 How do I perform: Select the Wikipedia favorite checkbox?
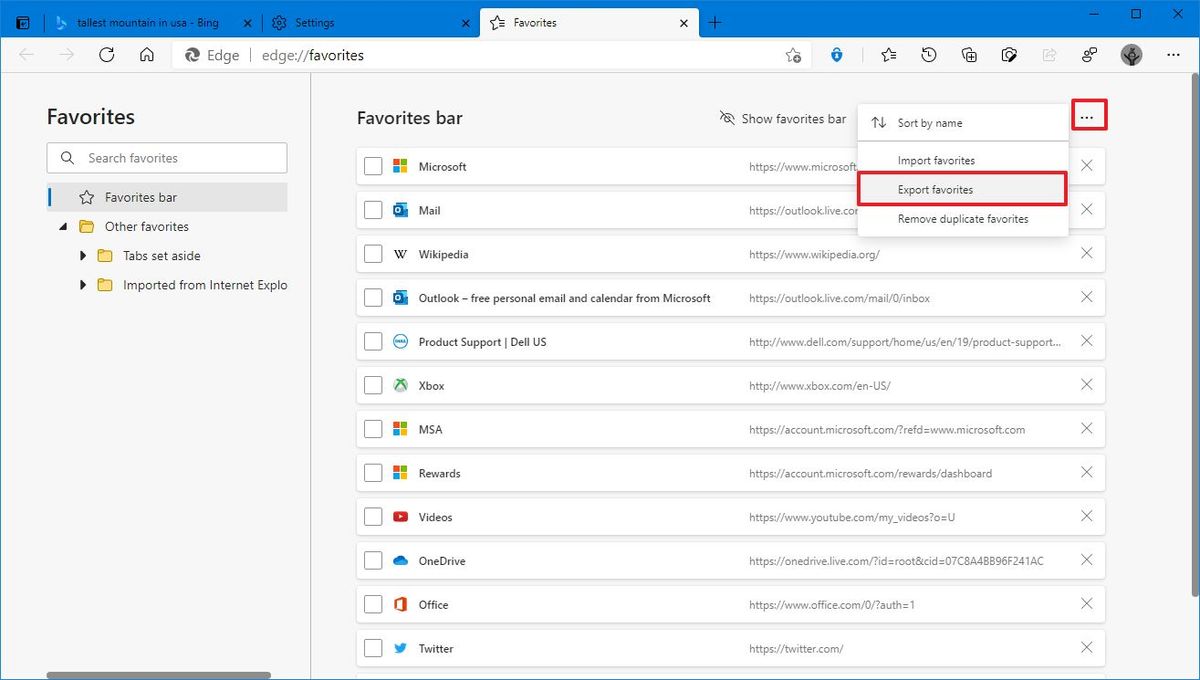pos(373,254)
